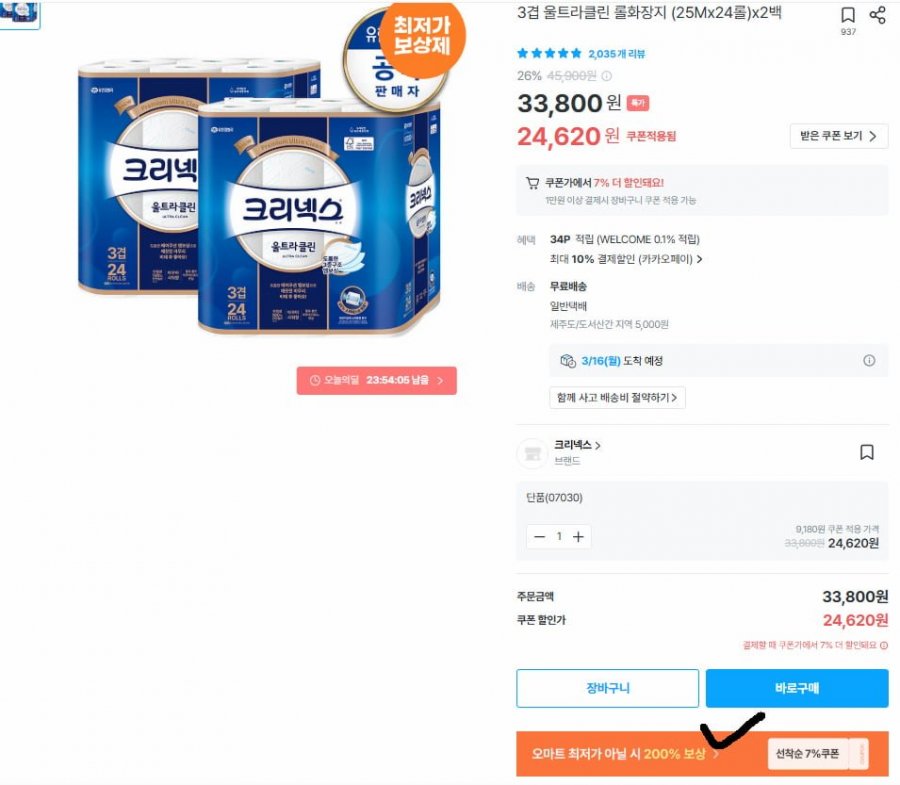This screenshot has height=785, width=900.
Task: Expand 함께 사고 배송비 절약하기
Action: [617, 397]
